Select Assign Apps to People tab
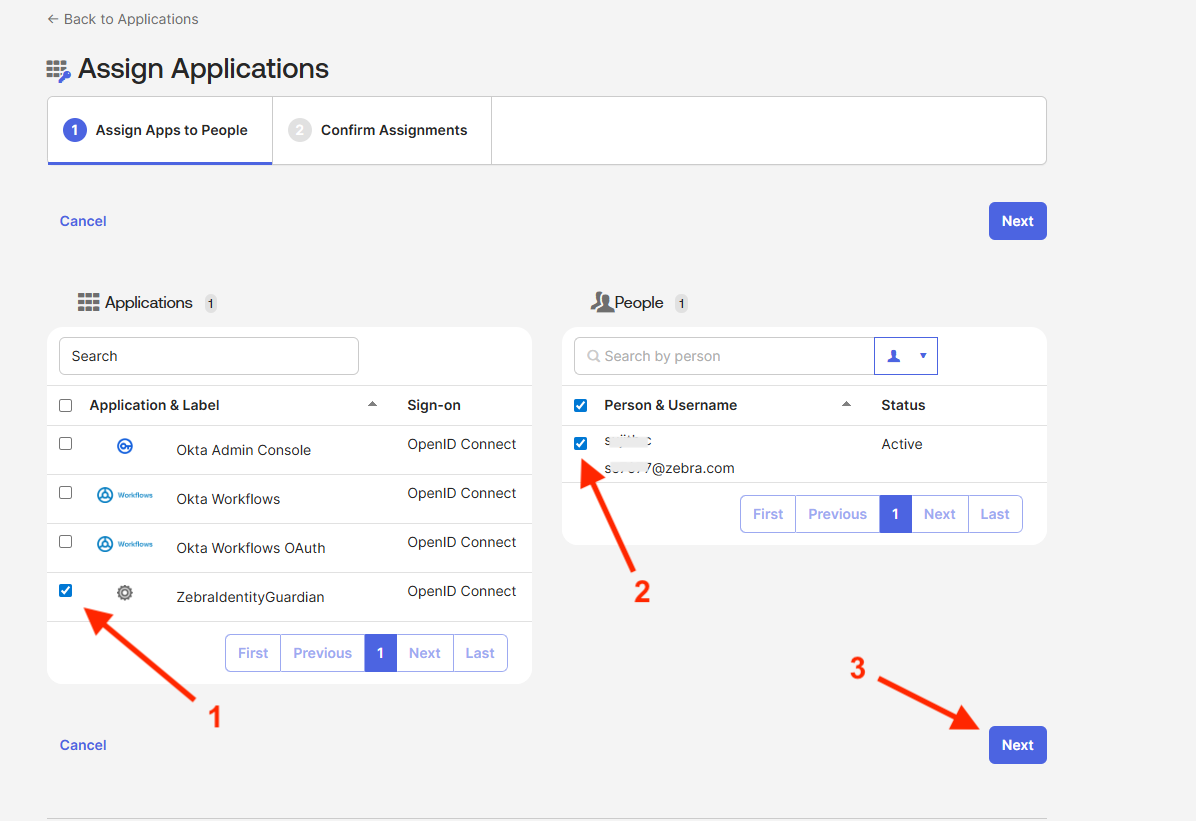The height and width of the screenshot is (821, 1196). [159, 131]
